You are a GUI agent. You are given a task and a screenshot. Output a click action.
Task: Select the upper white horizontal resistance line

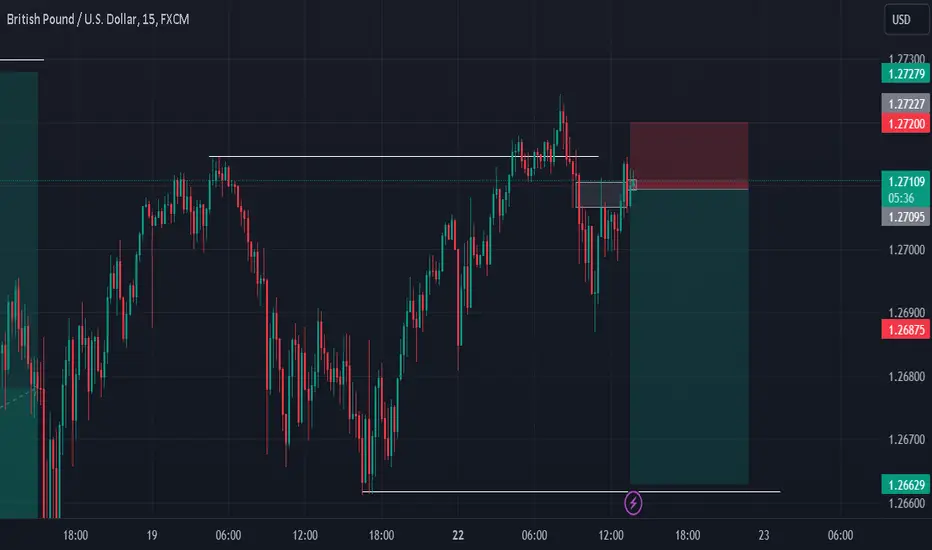(404, 156)
